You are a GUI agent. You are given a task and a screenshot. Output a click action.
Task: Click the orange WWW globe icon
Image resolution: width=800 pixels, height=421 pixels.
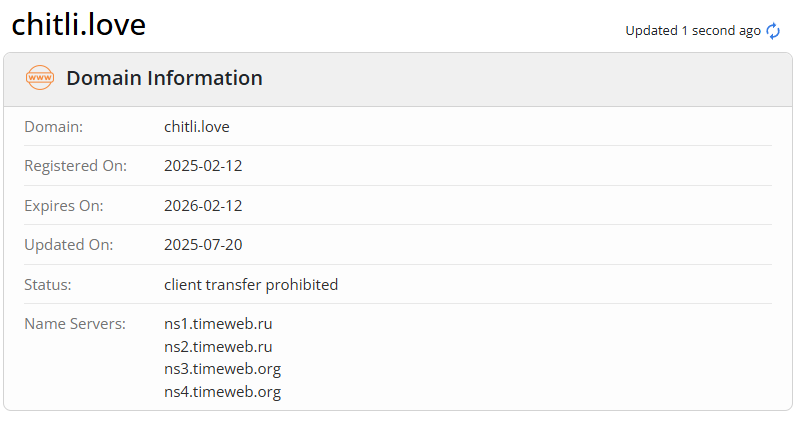click(x=40, y=78)
